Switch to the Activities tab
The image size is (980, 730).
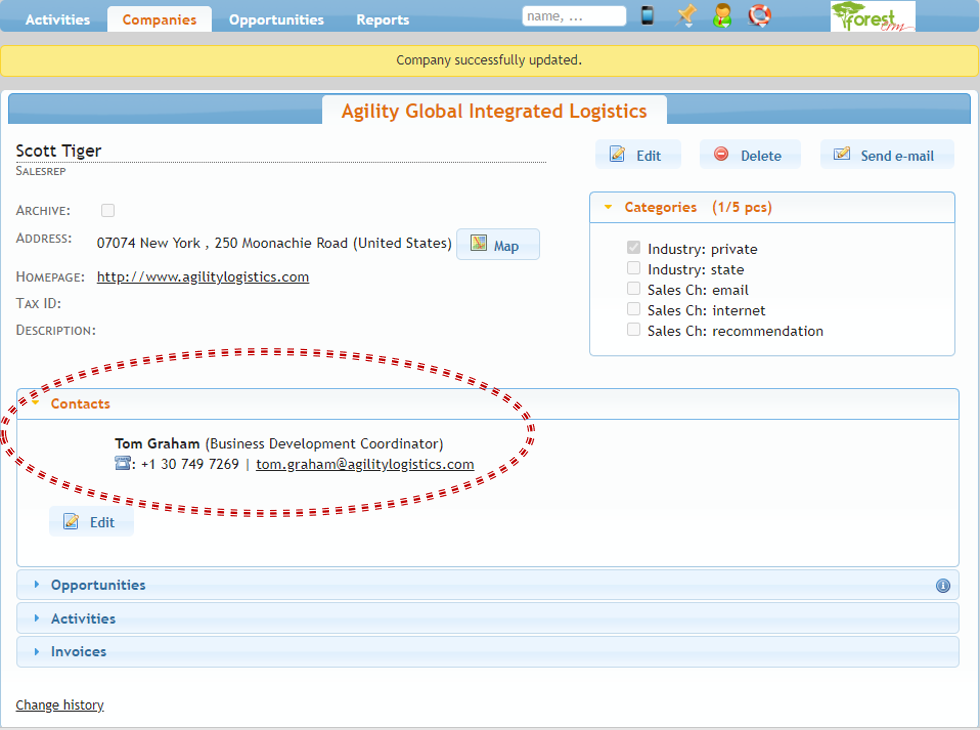[57, 20]
